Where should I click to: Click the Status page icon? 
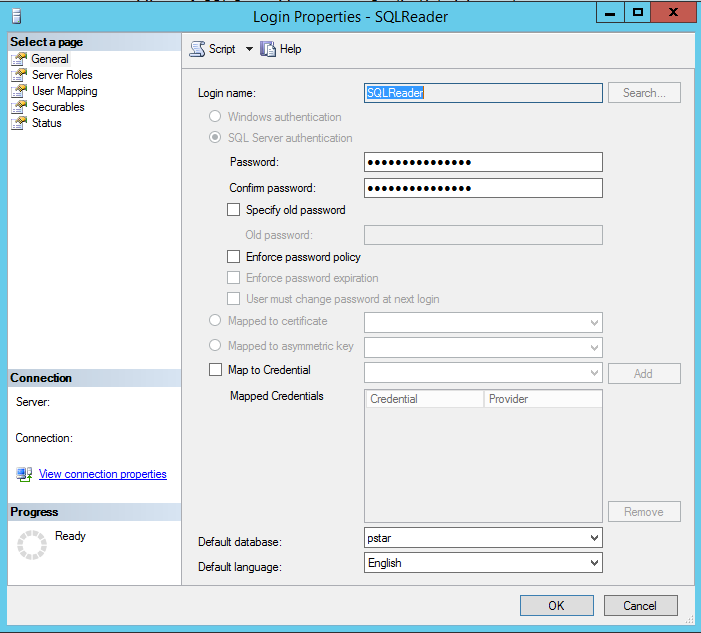(x=19, y=123)
